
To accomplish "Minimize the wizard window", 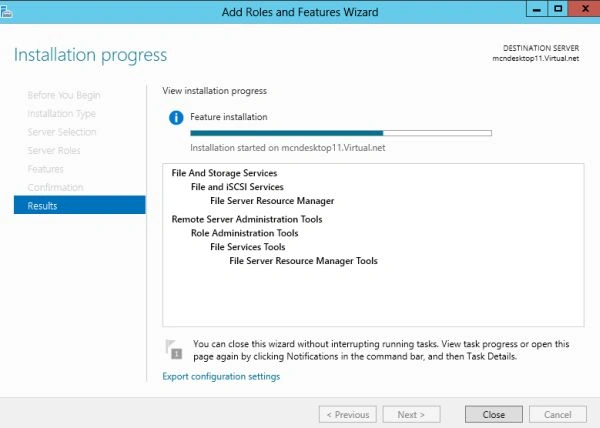I will coord(537,9).
